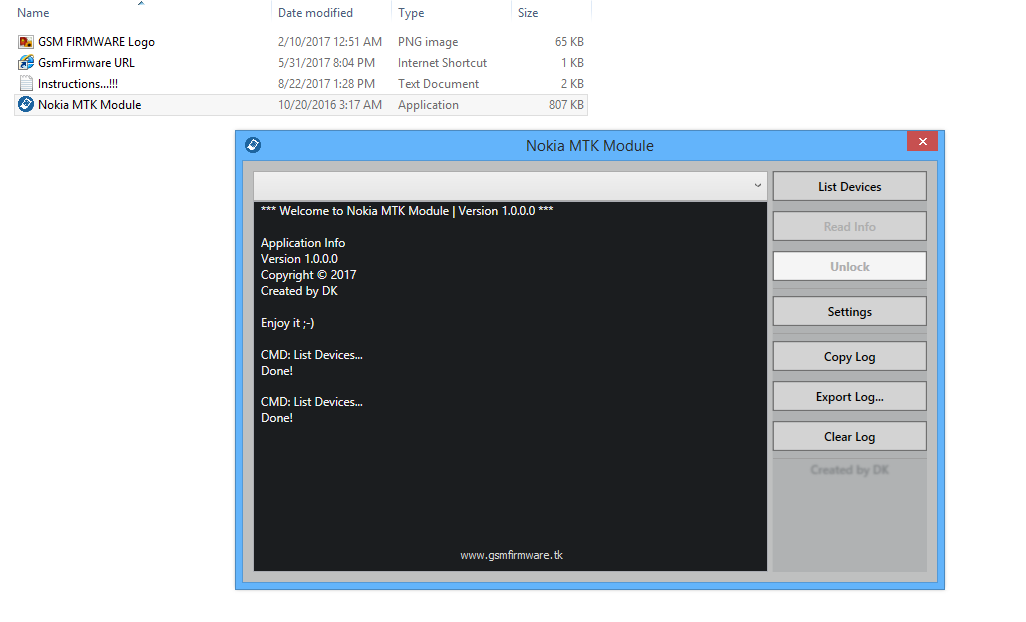Click the Enjoy it ;-) log line
The image size is (1026, 622).
coord(287,322)
